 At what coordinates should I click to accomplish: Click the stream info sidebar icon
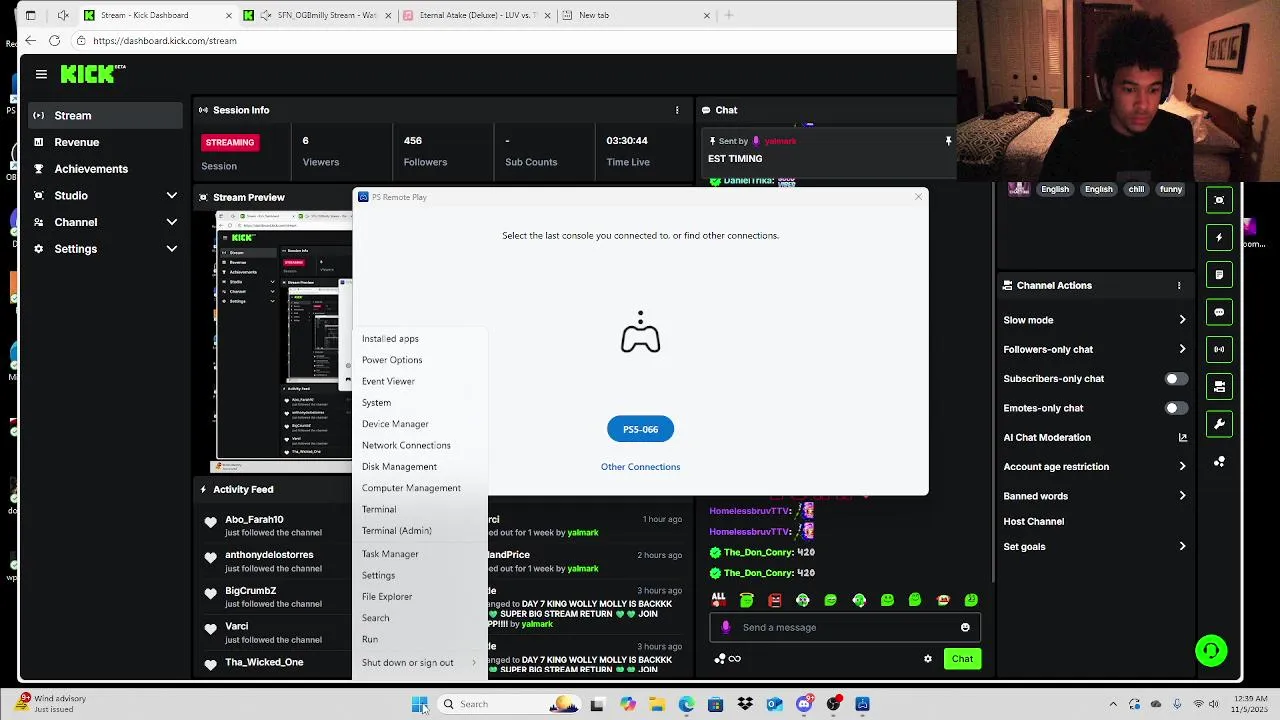[1219, 200]
